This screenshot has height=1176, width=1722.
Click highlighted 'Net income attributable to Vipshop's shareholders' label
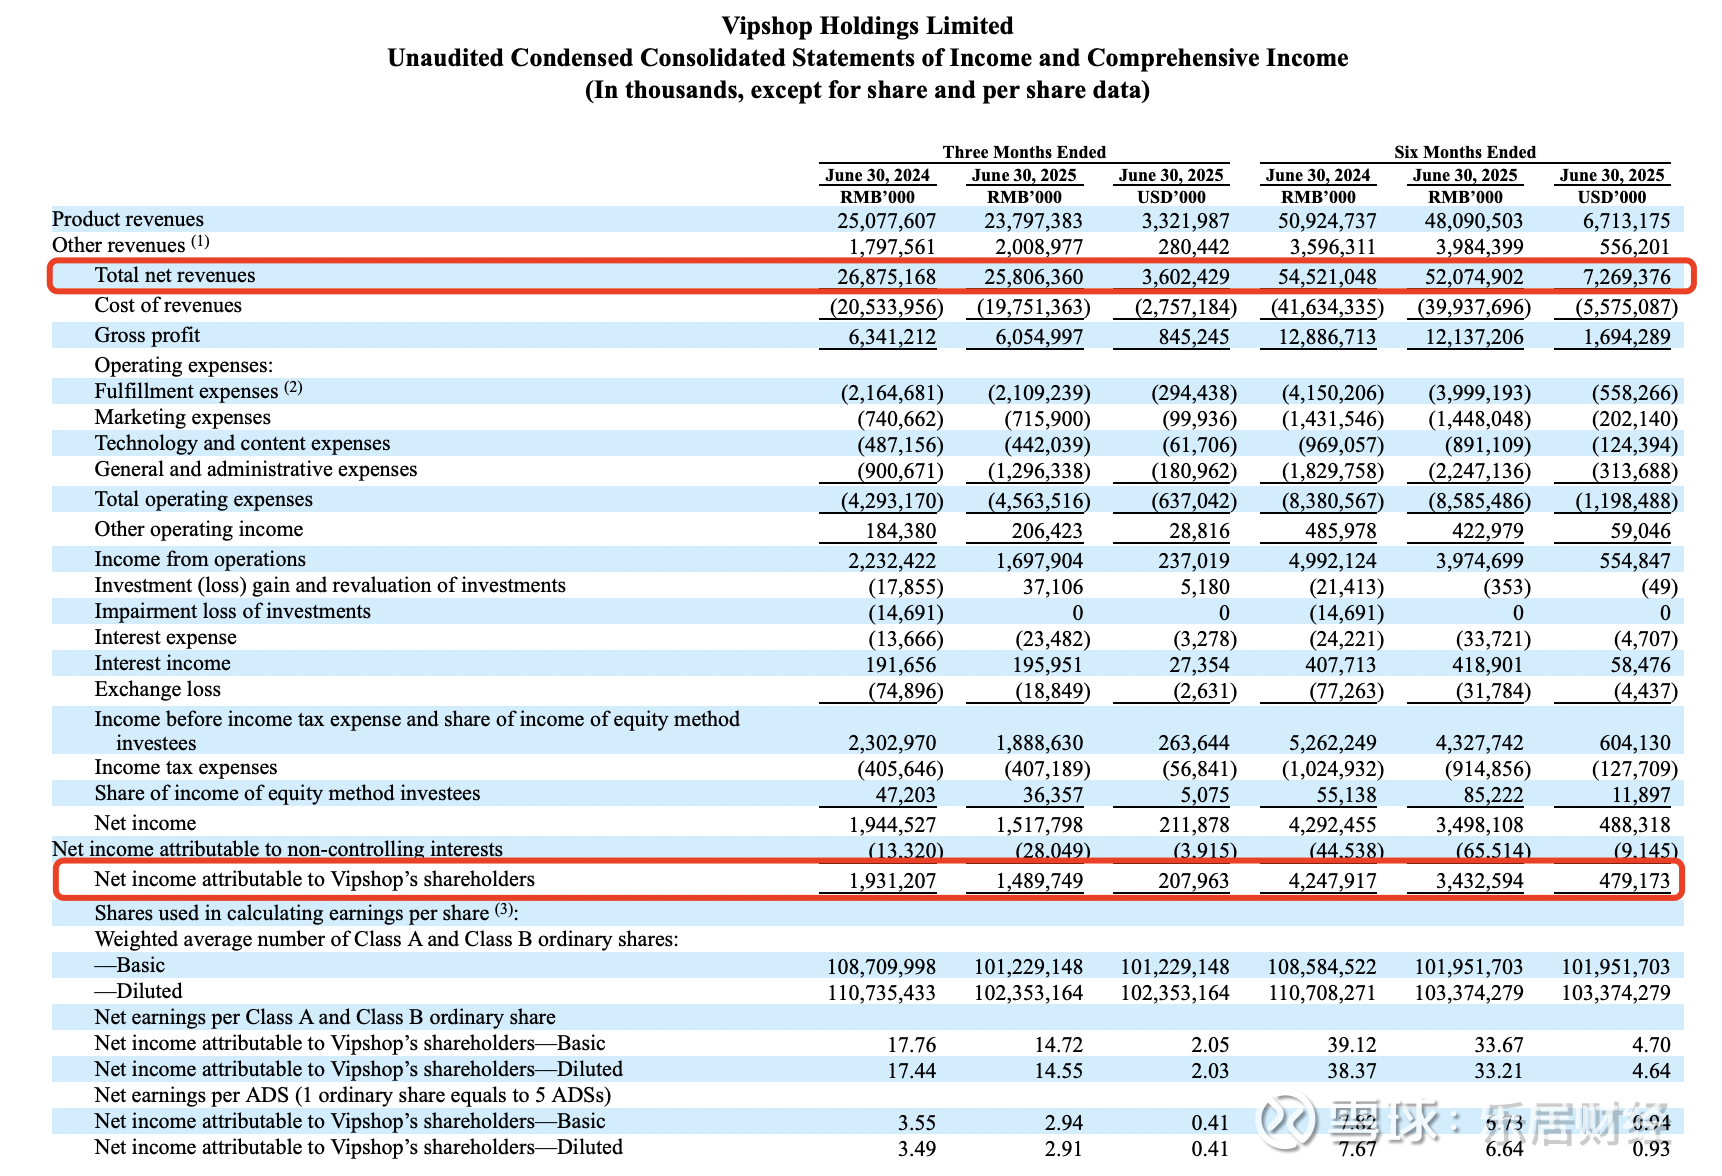click(x=314, y=879)
